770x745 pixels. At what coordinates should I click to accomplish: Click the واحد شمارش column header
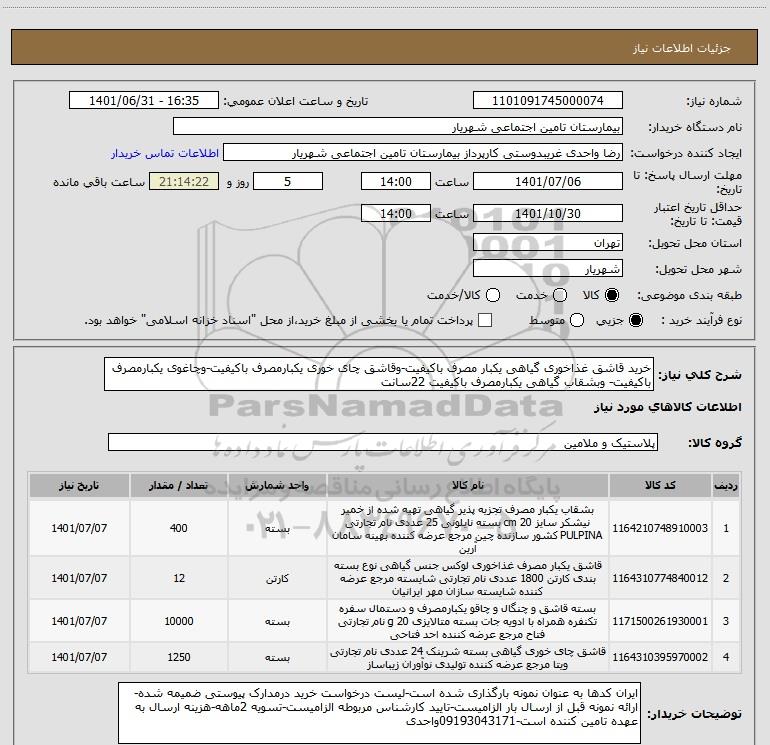pos(277,486)
